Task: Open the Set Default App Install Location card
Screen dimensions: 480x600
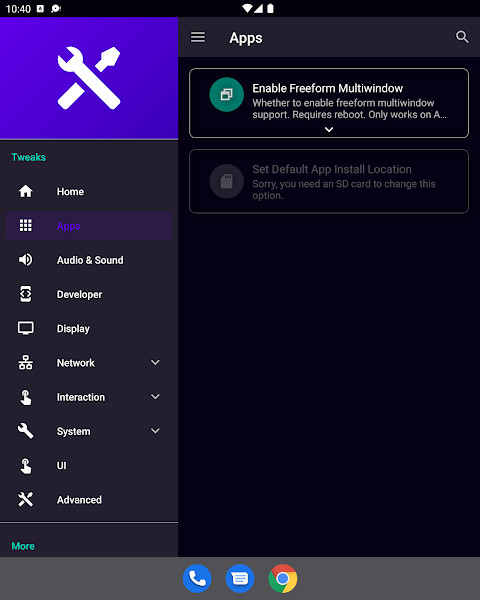Action: pyautogui.click(x=329, y=181)
